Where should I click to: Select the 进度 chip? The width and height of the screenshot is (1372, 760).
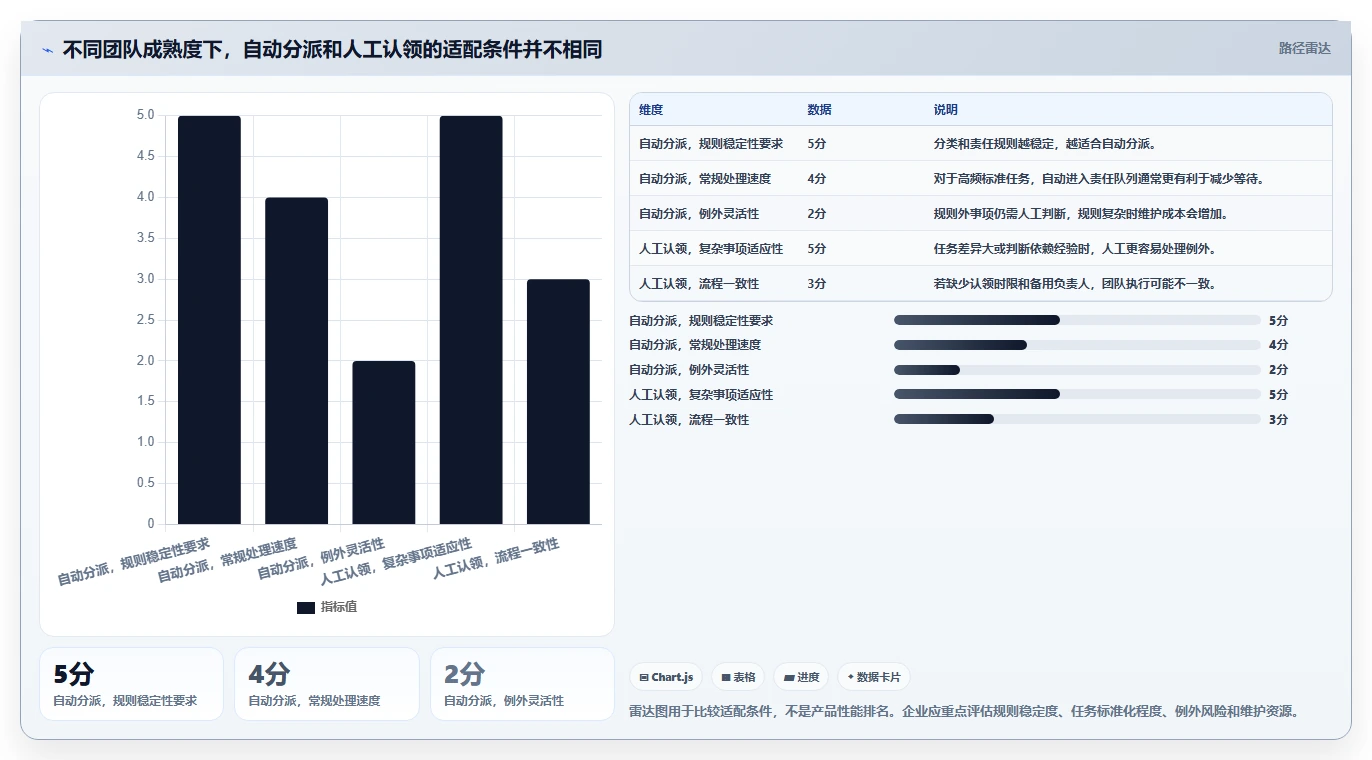point(801,677)
